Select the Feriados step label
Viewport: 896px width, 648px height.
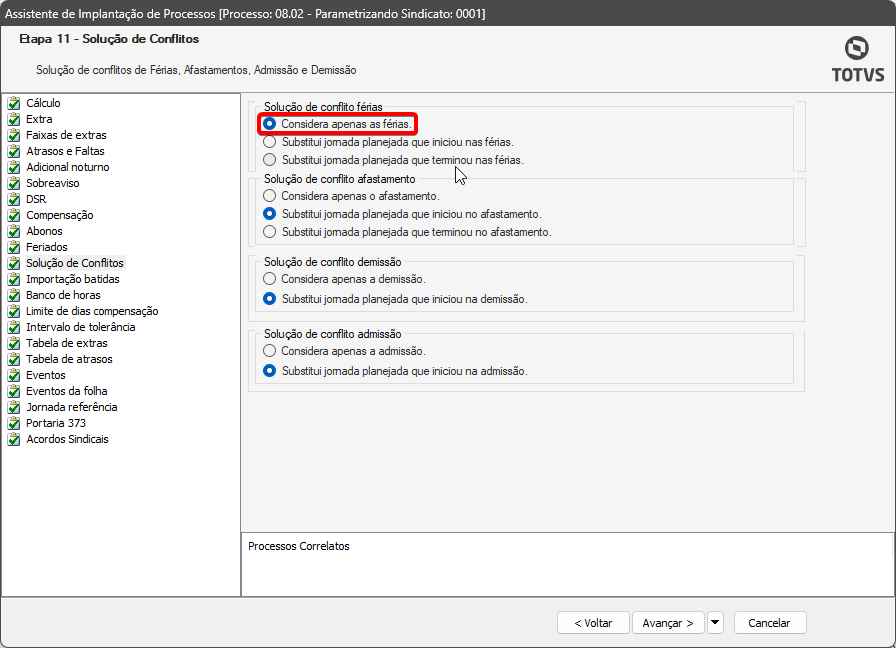coord(47,247)
